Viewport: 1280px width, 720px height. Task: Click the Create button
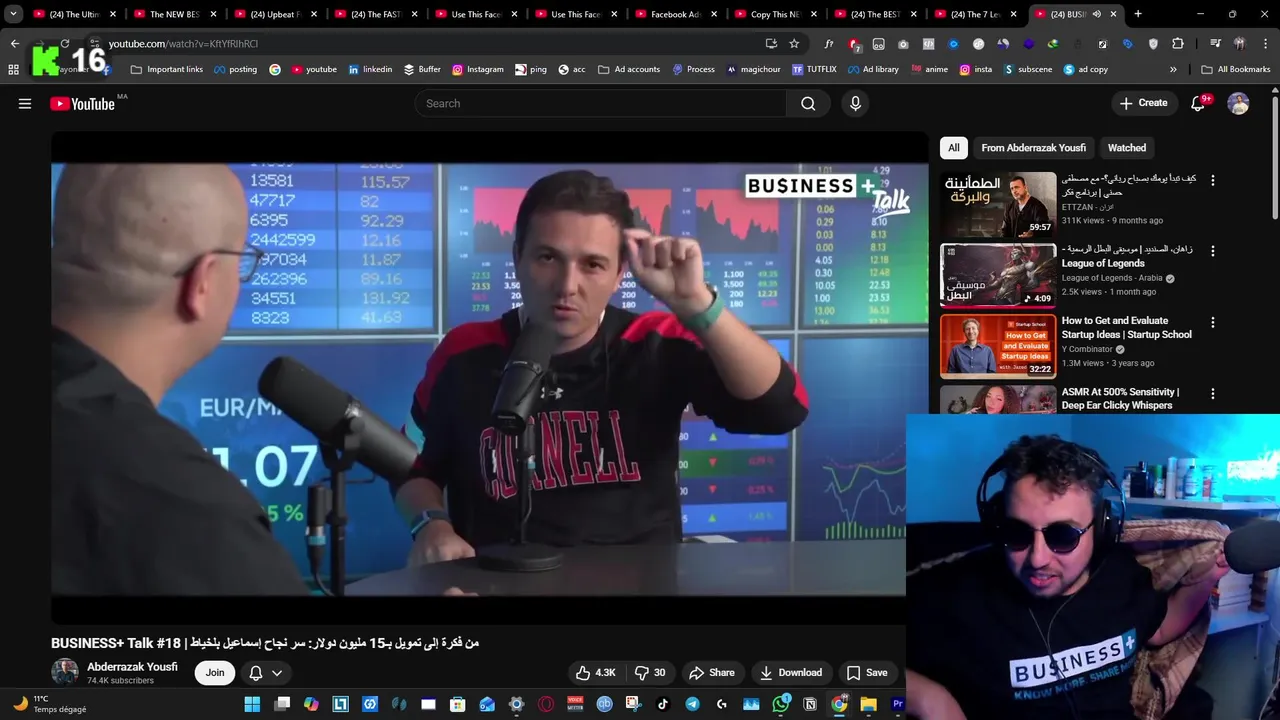click(1143, 104)
